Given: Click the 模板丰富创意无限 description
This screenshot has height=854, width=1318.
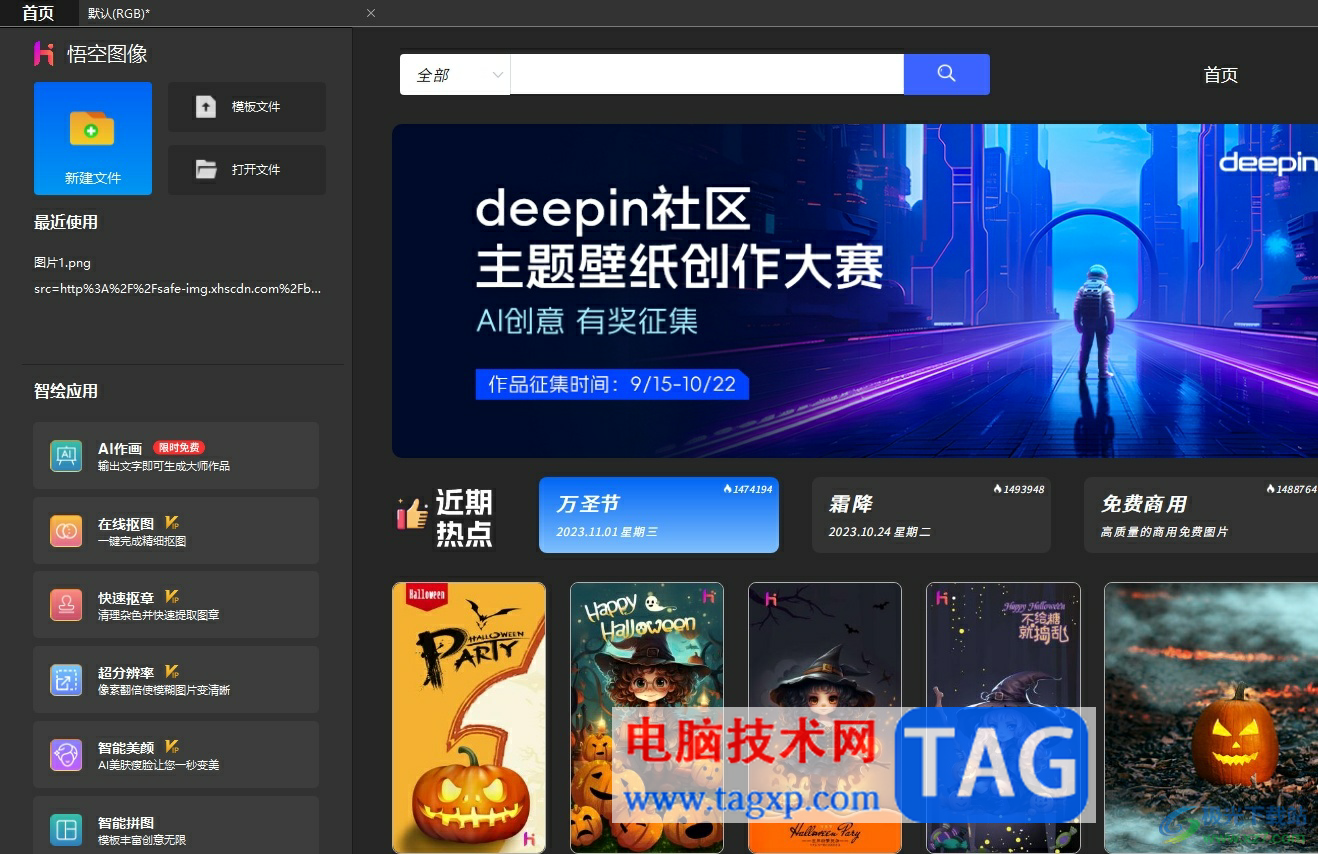Looking at the screenshot, I should pos(142,840).
